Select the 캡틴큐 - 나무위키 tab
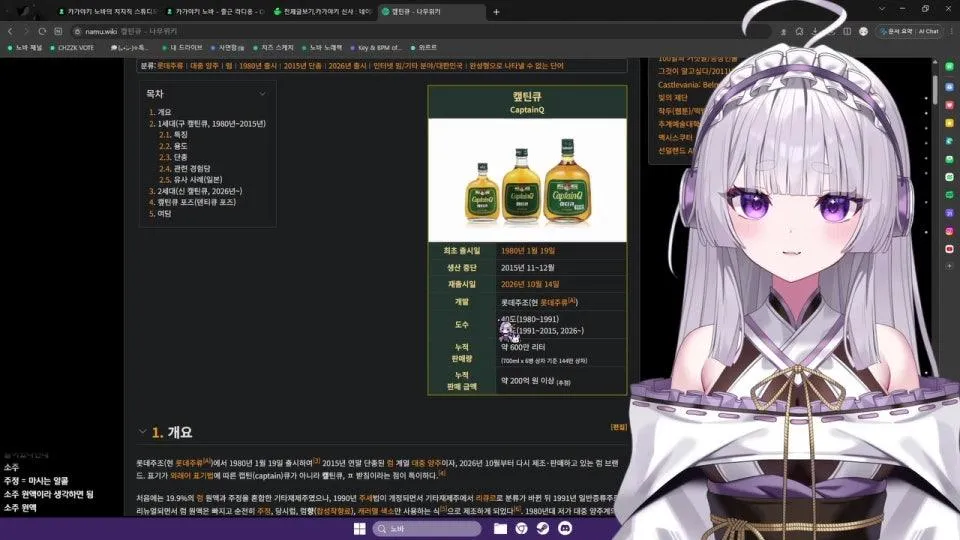 coord(432,12)
